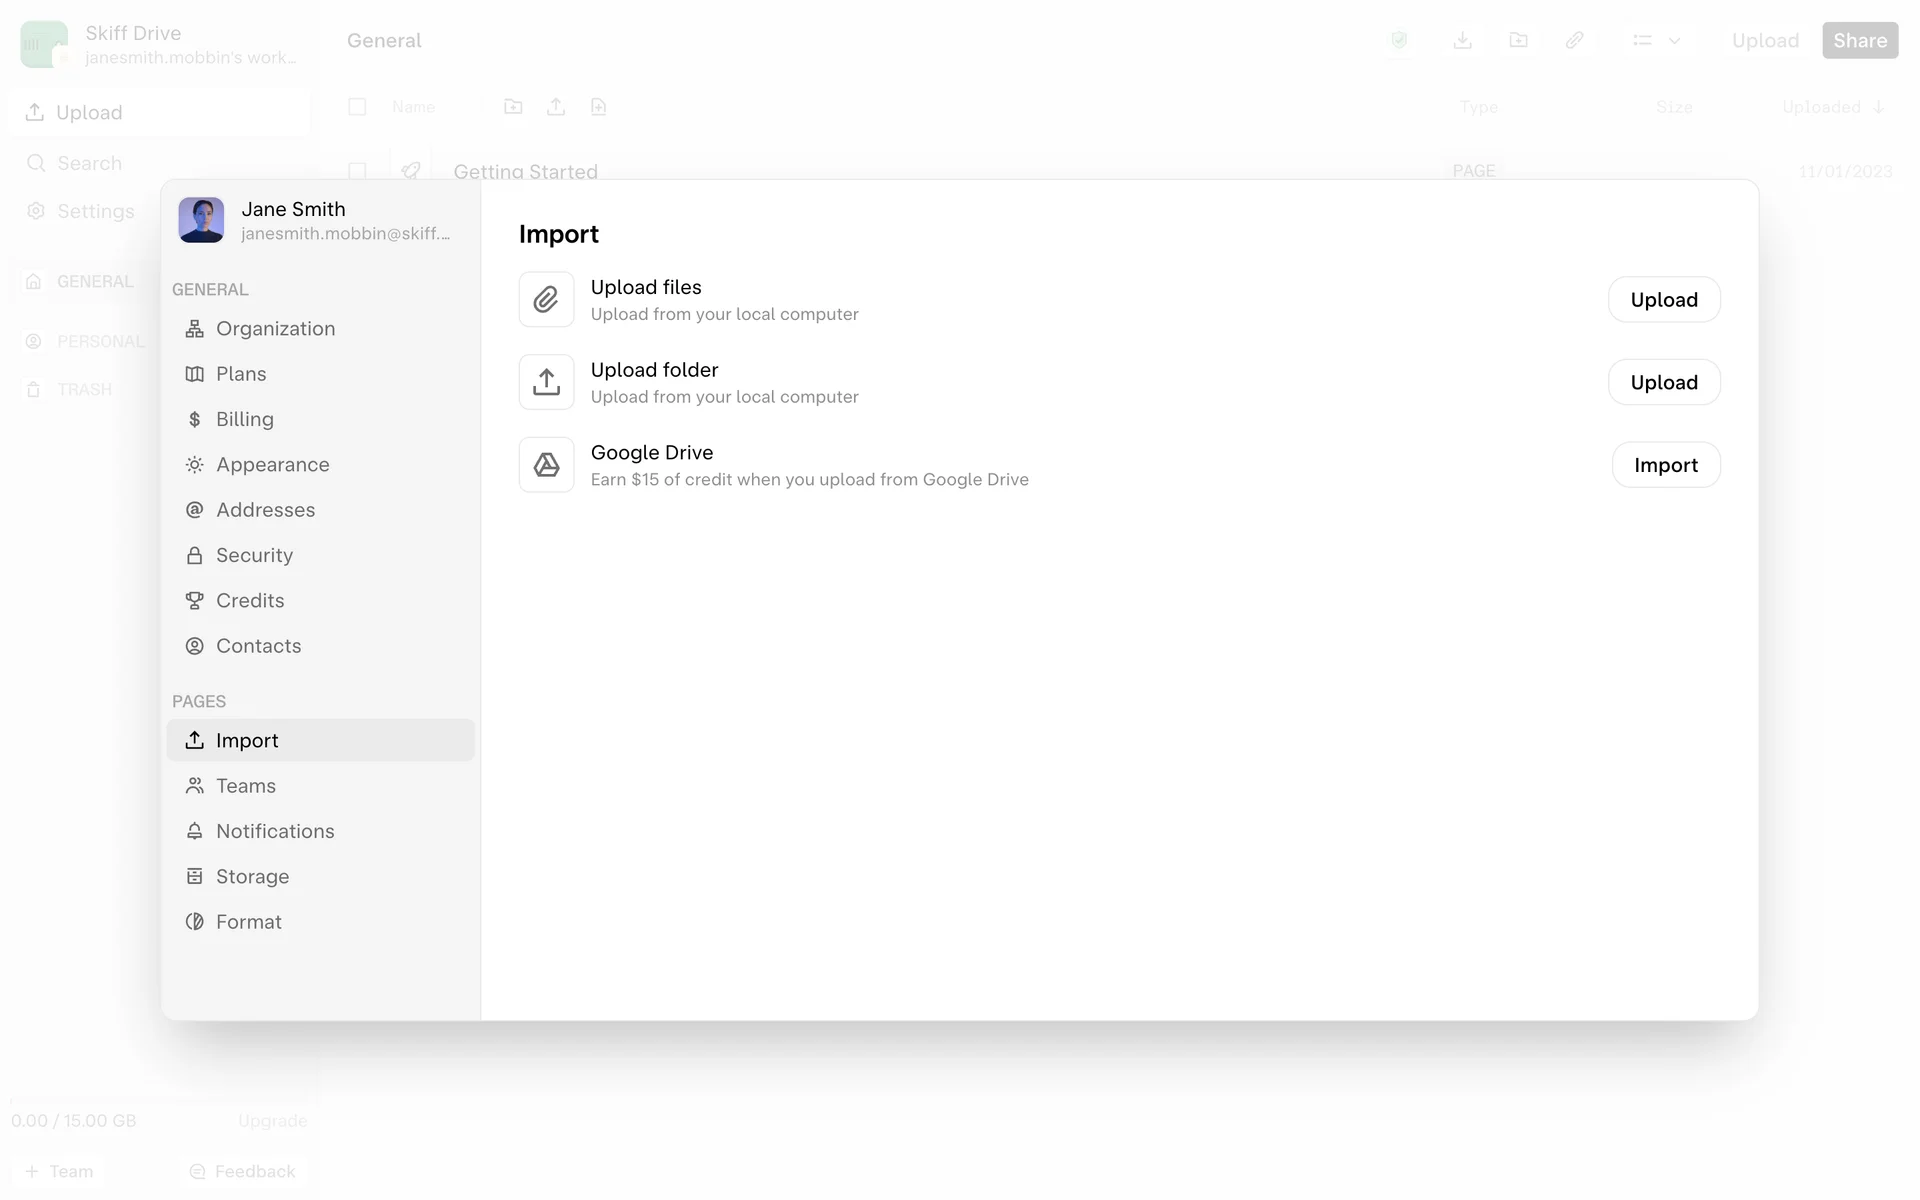This screenshot has height=1200, width=1920.
Task: Switch to the Storage settings page
Action: (252, 877)
